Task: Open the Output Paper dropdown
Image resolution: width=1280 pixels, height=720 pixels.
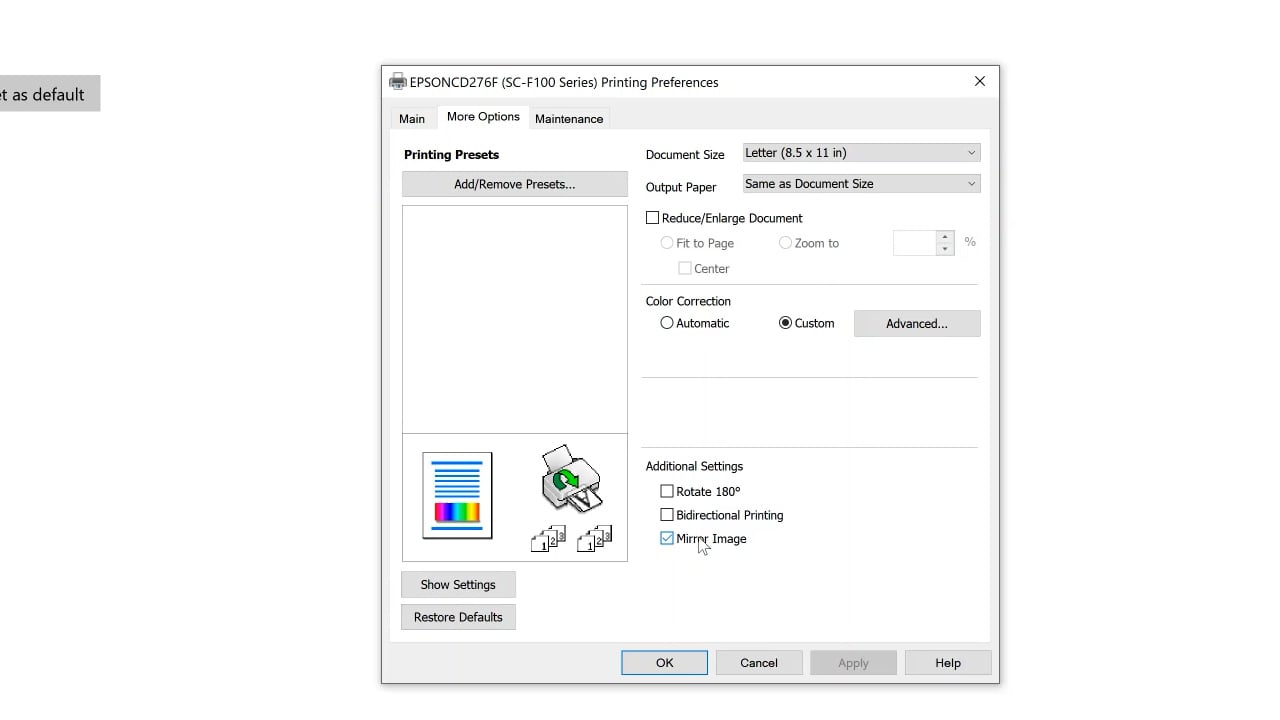Action: 861,184
